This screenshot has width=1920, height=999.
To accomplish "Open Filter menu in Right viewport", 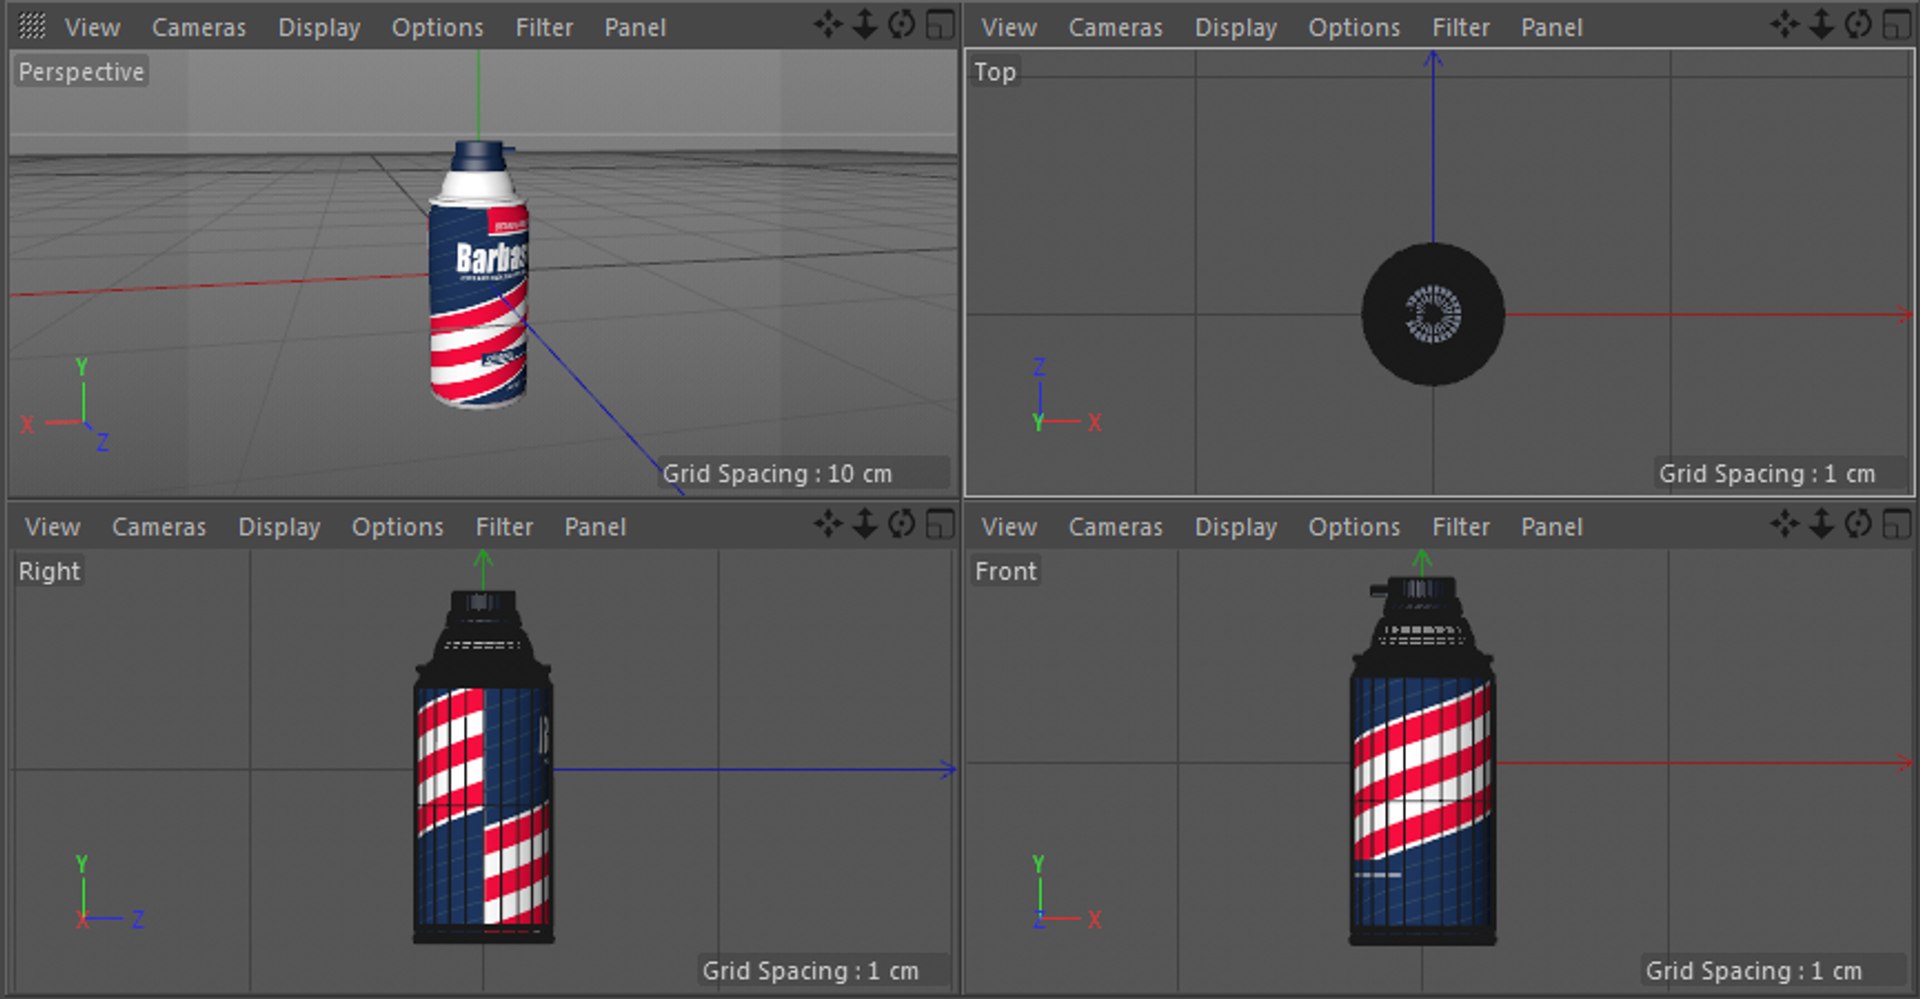I will (504, 527).
